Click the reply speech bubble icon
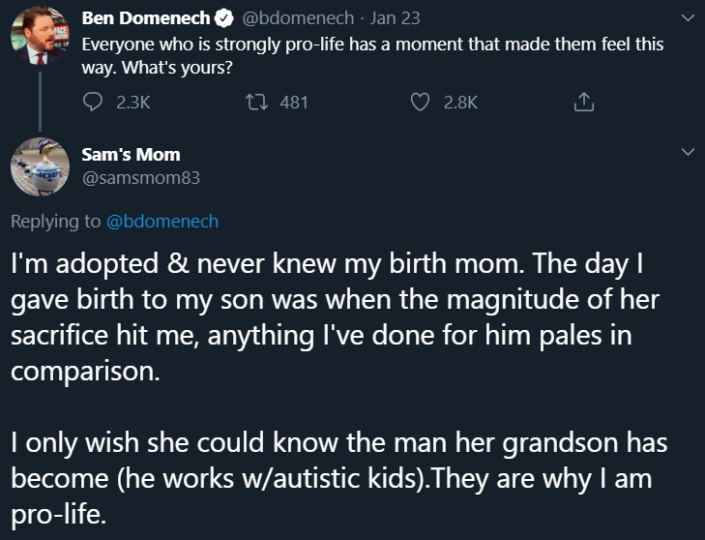705x540 pixels. (x=92, y=101)
